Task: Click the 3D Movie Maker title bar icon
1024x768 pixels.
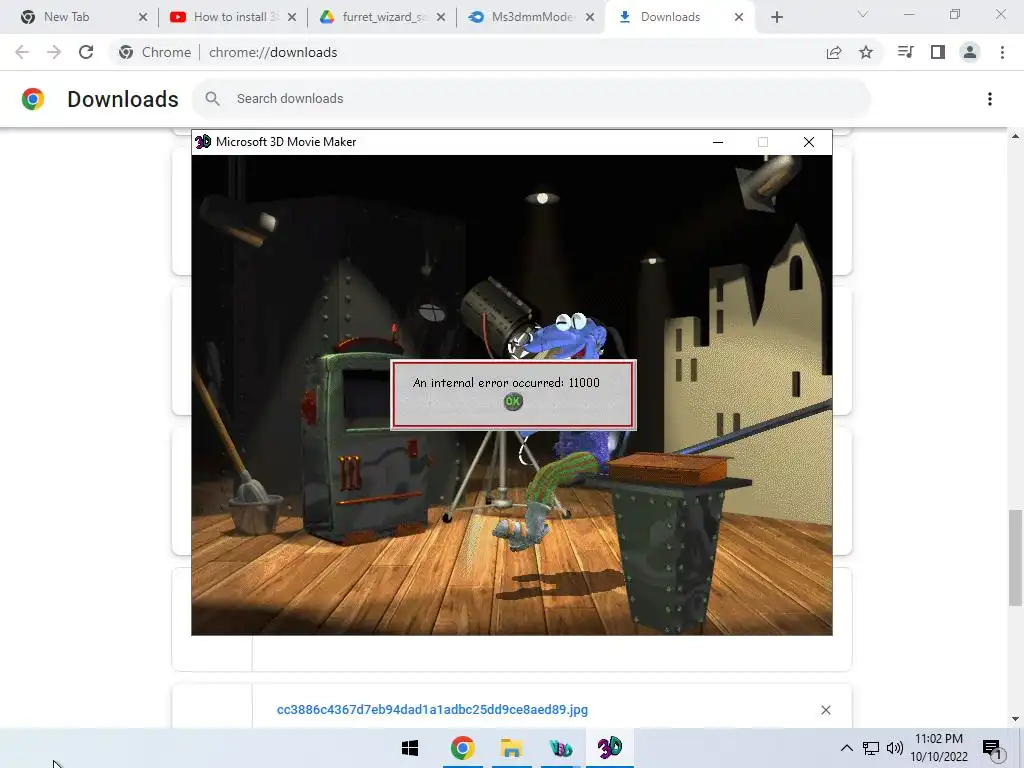Action: tap(203, 142)
